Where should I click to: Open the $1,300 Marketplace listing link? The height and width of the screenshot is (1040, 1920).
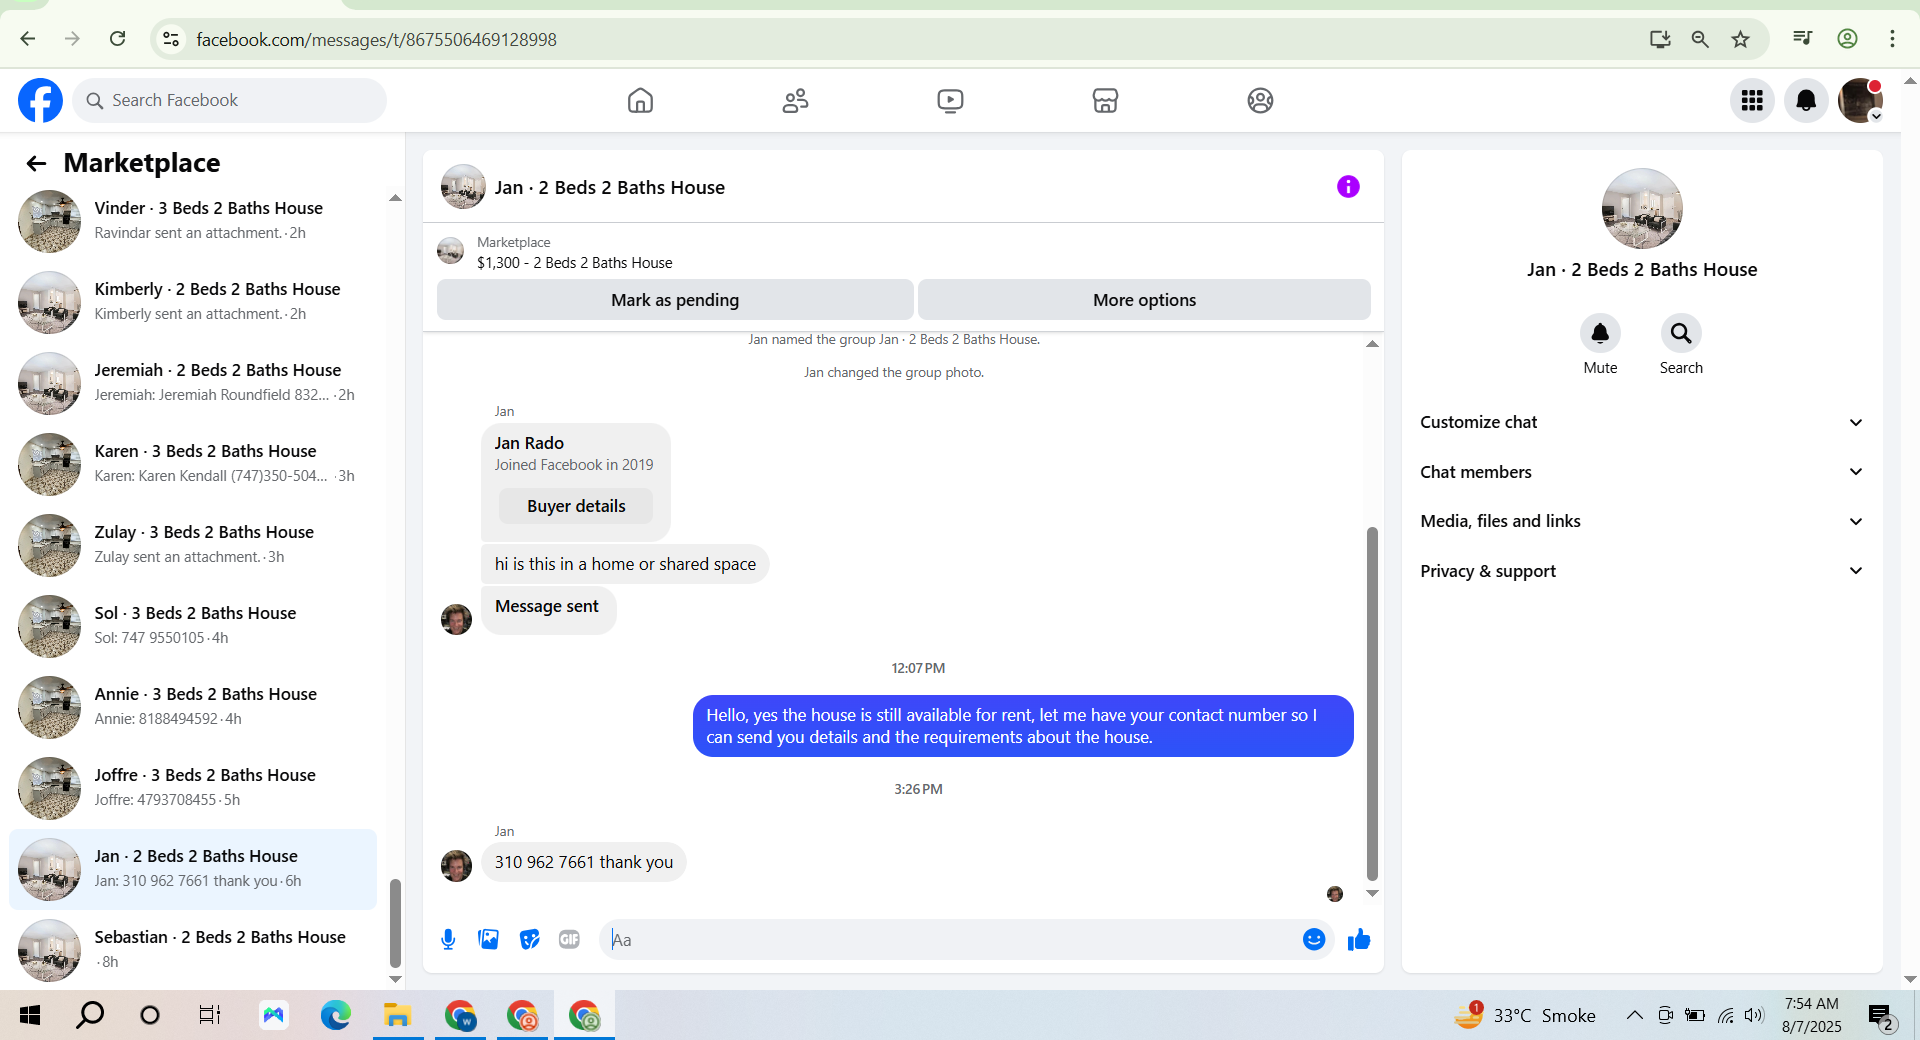point(574,263)
